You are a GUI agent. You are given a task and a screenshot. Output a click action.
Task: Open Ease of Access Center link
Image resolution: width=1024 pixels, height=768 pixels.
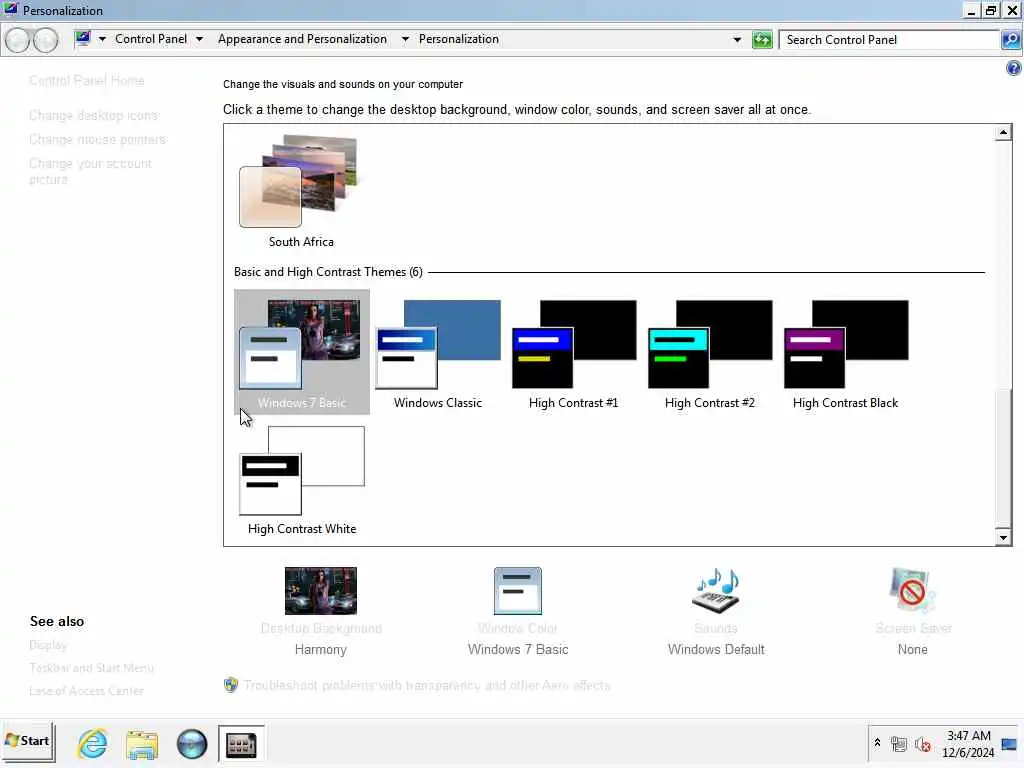pyautogui.click(x=86, y=691)
